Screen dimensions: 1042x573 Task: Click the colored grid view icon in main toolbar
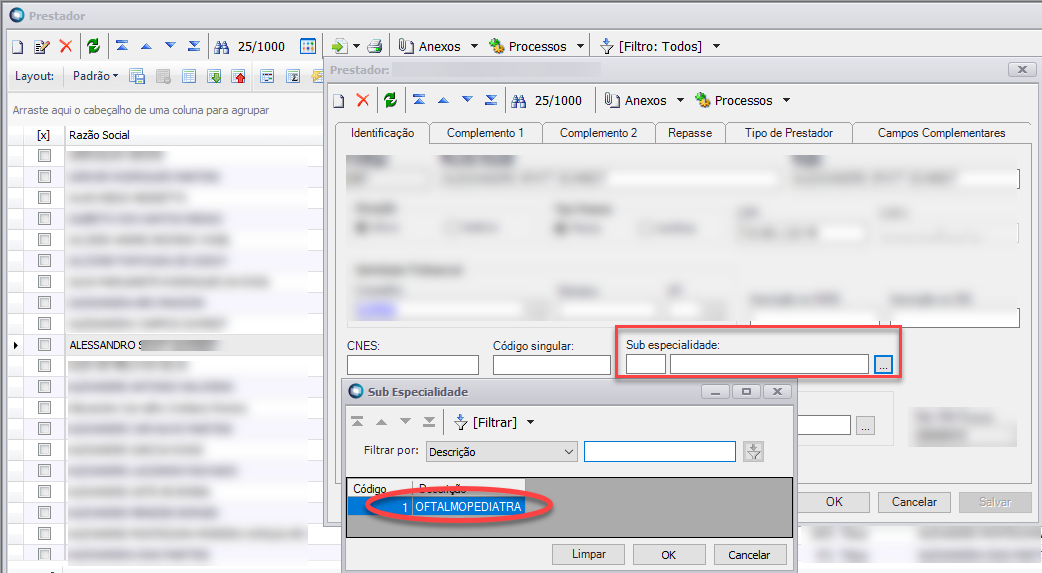[308, 47]
